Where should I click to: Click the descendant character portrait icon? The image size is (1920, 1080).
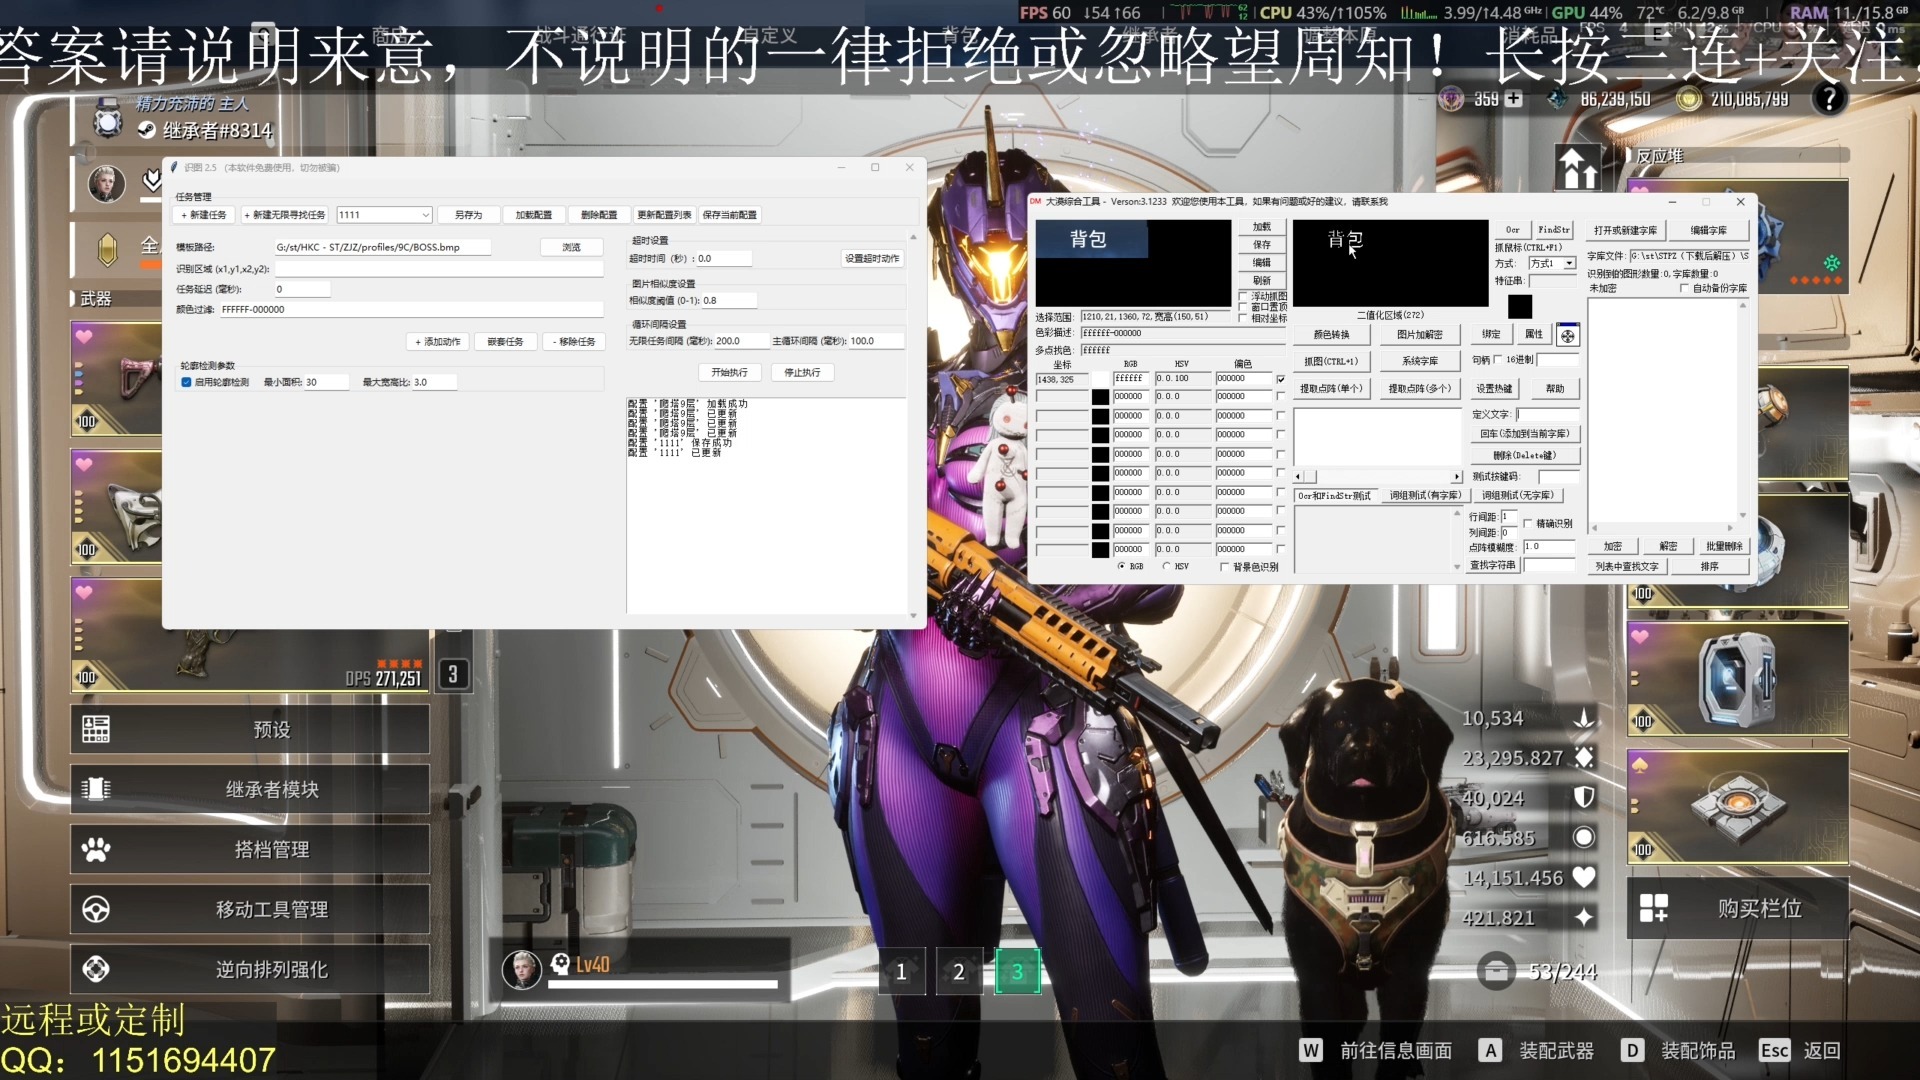[x=106, y=183]
